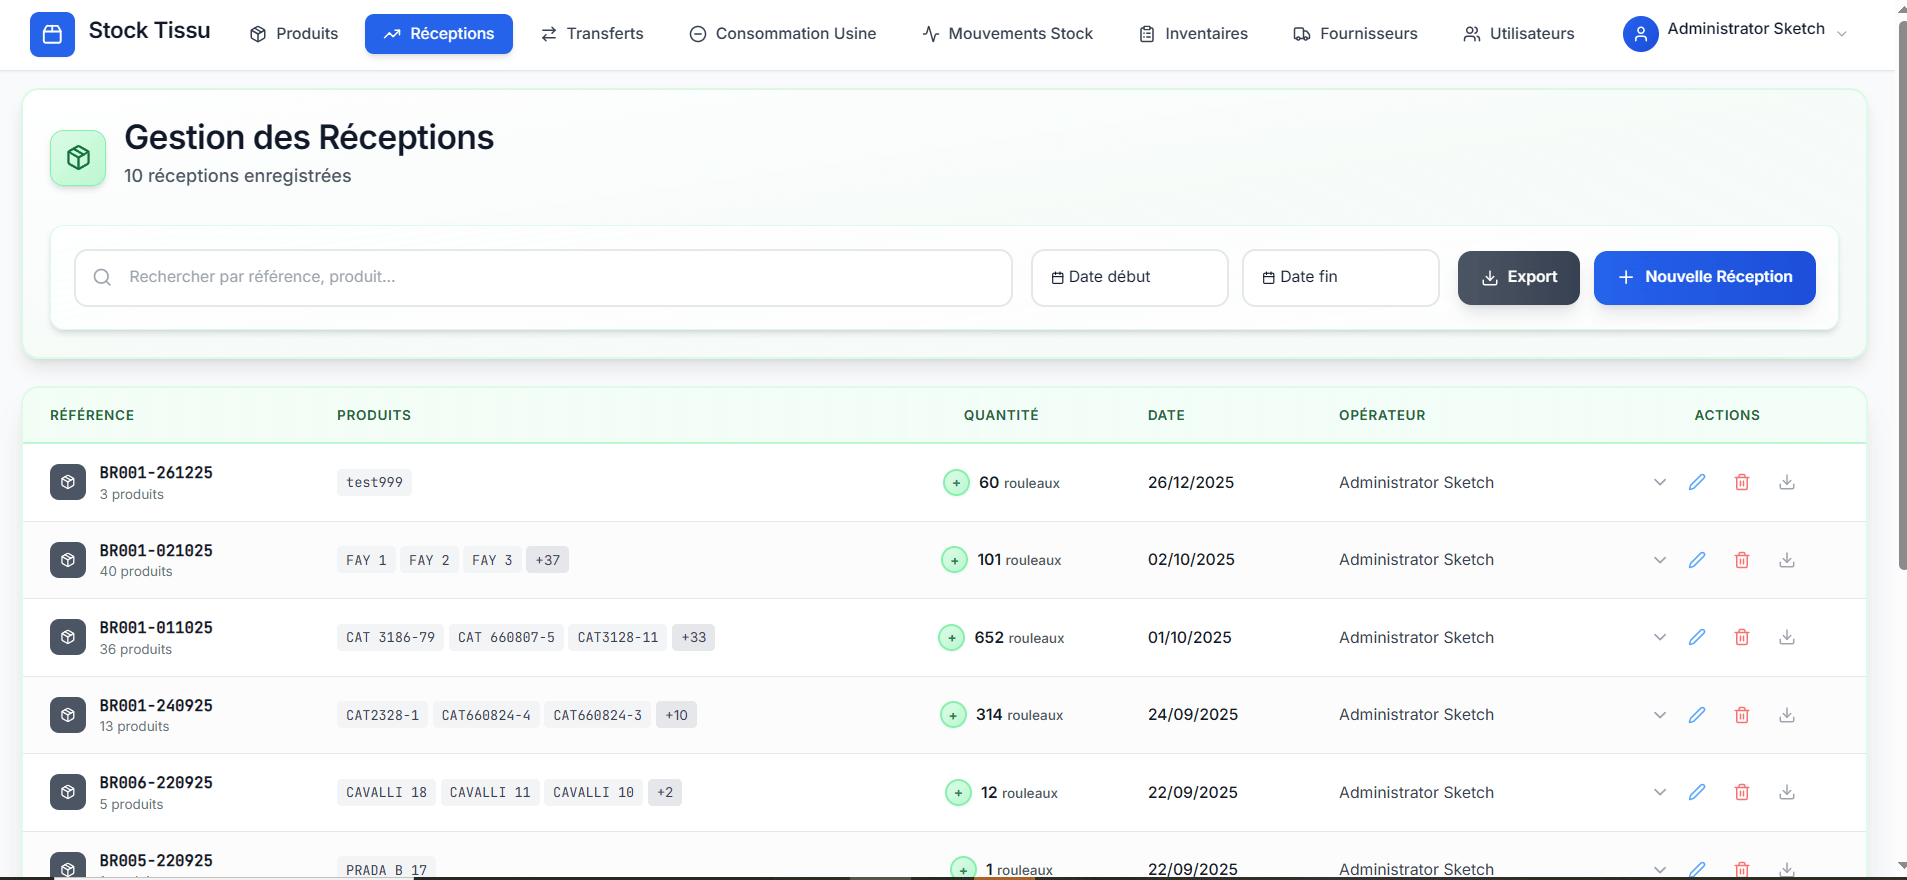Click the Administrator Sketch avatar icon

[x=1640, y=34]
